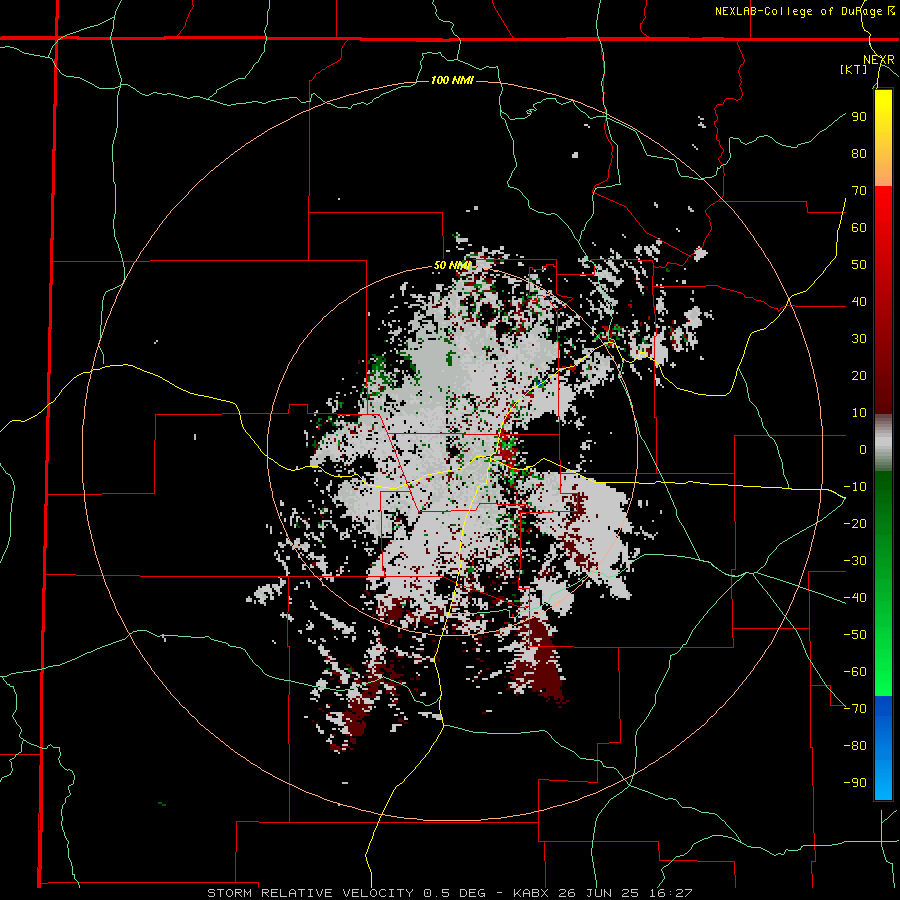
Task: Click the -10 value on the color scale
Action: click(855, 487)
